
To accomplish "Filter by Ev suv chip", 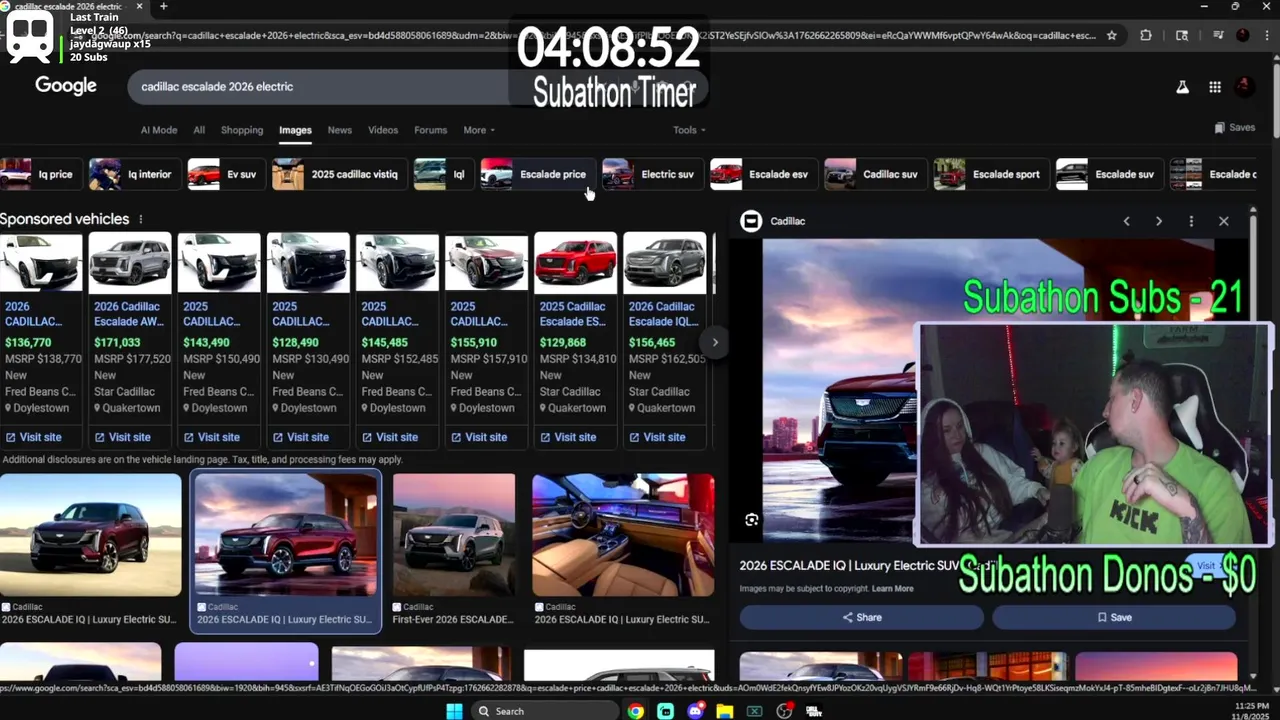I will (x=225, y=174).
